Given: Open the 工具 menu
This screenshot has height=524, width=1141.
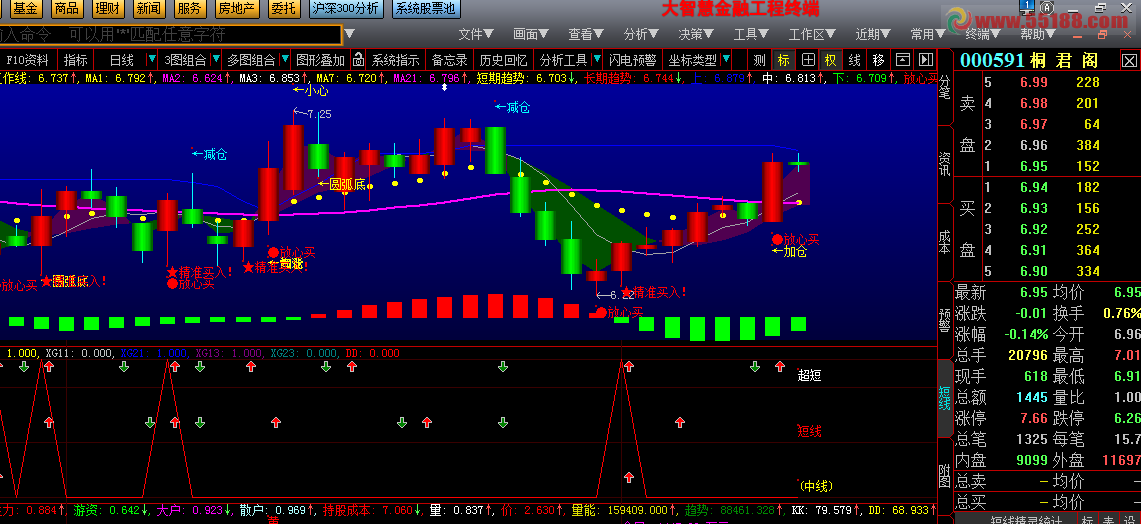Looking at the screenshot, I should click(x=752, y=34).
